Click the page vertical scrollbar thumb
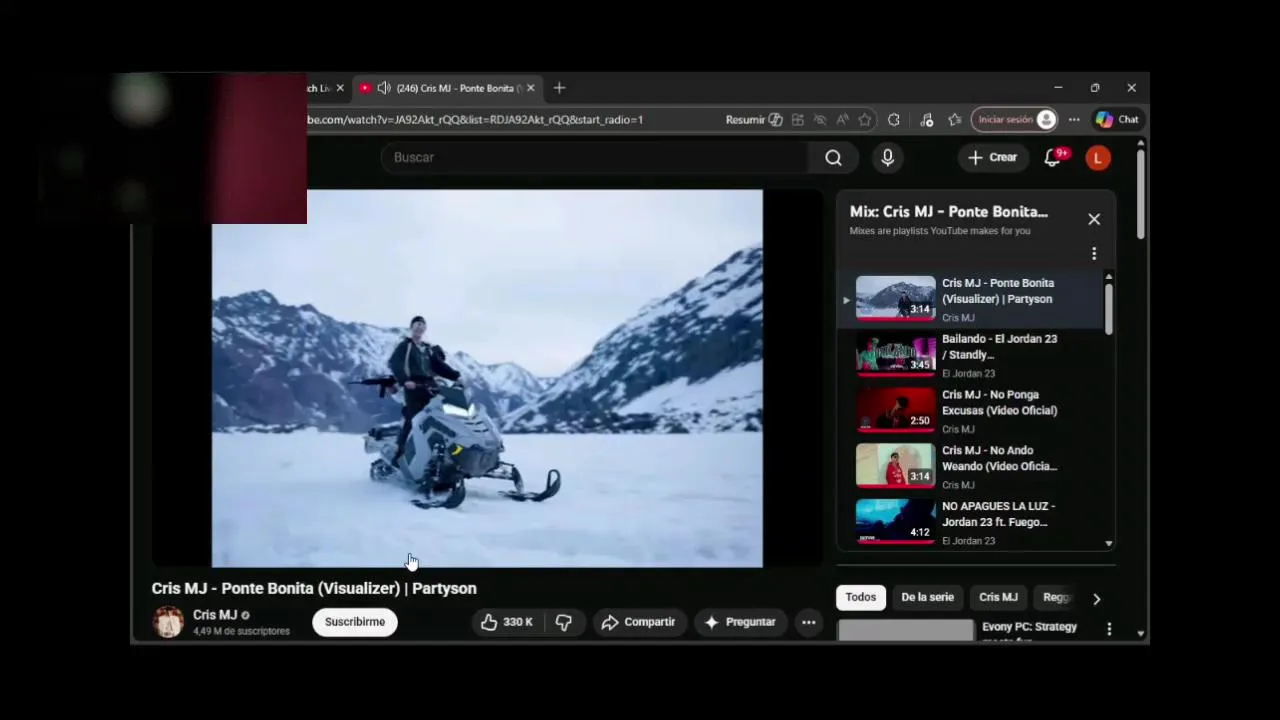 click(x=1140, y=195)
